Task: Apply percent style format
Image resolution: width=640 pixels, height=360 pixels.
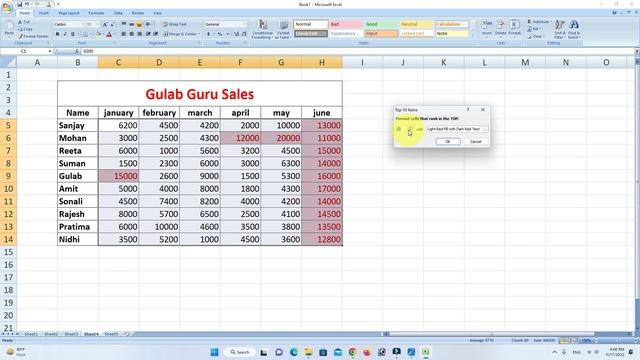Action: [x=220, y=34]
